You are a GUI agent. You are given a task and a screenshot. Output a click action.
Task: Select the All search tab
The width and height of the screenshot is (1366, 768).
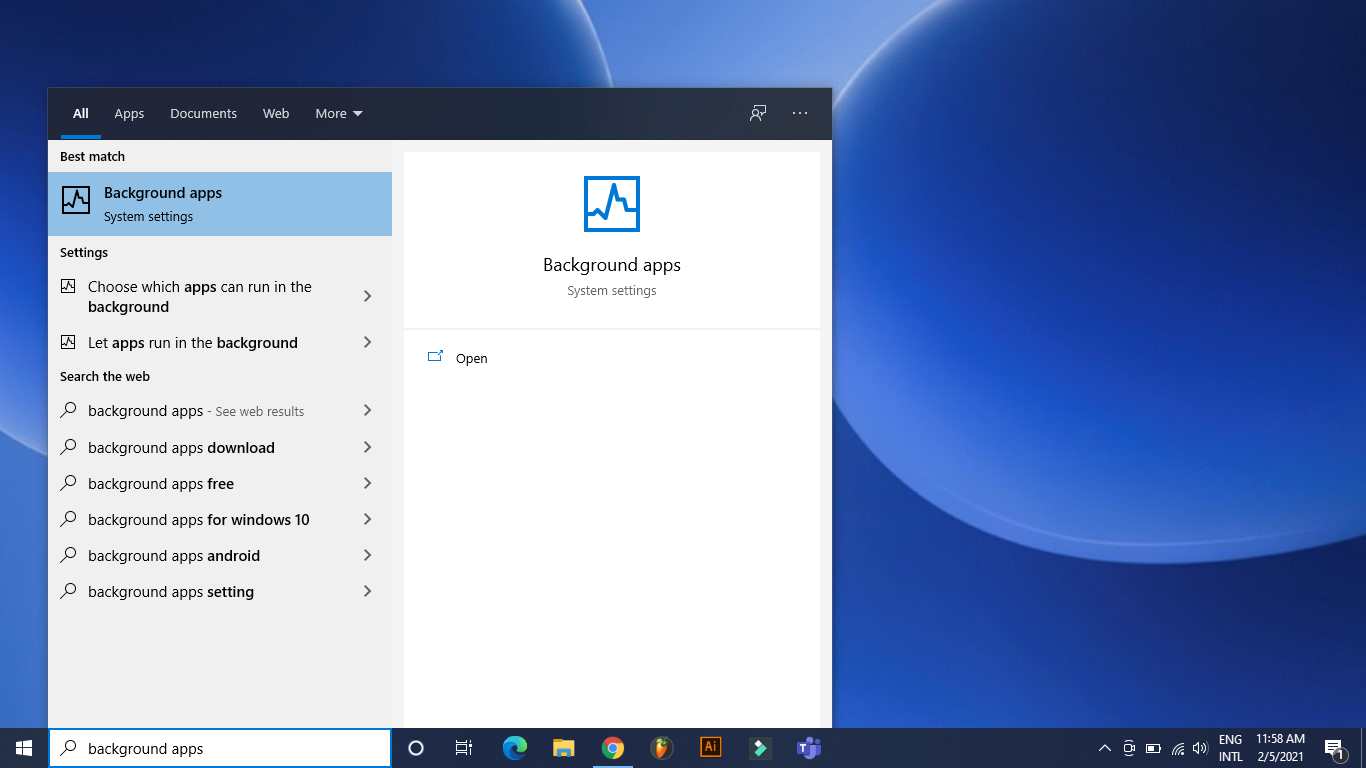click(81, 114)
